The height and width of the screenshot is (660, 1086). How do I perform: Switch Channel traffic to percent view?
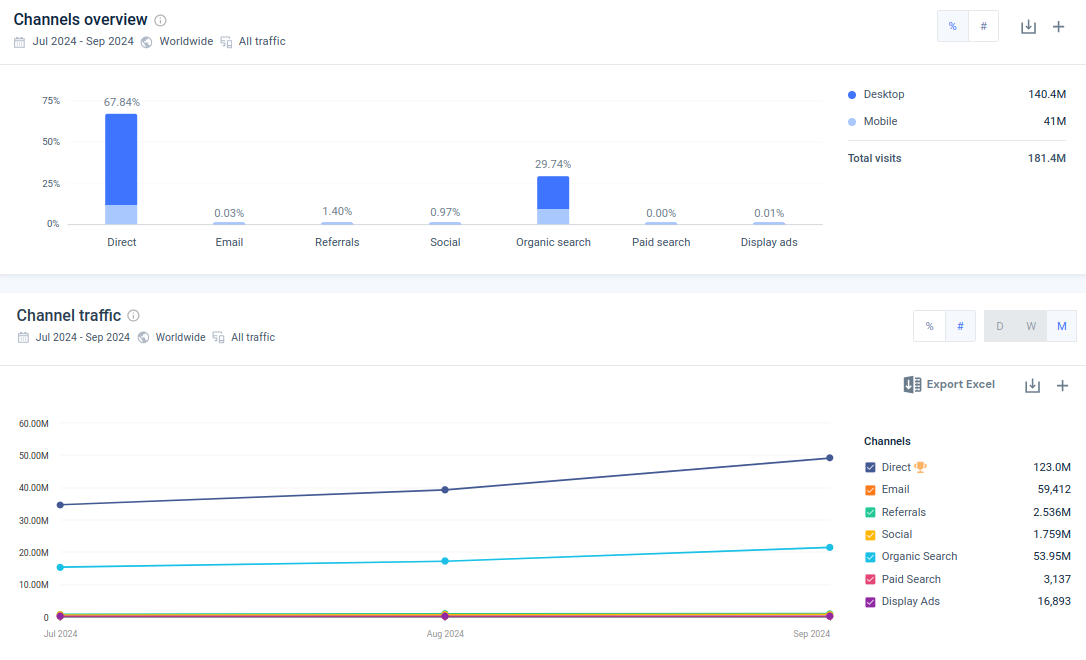click(x=929, y=326)
